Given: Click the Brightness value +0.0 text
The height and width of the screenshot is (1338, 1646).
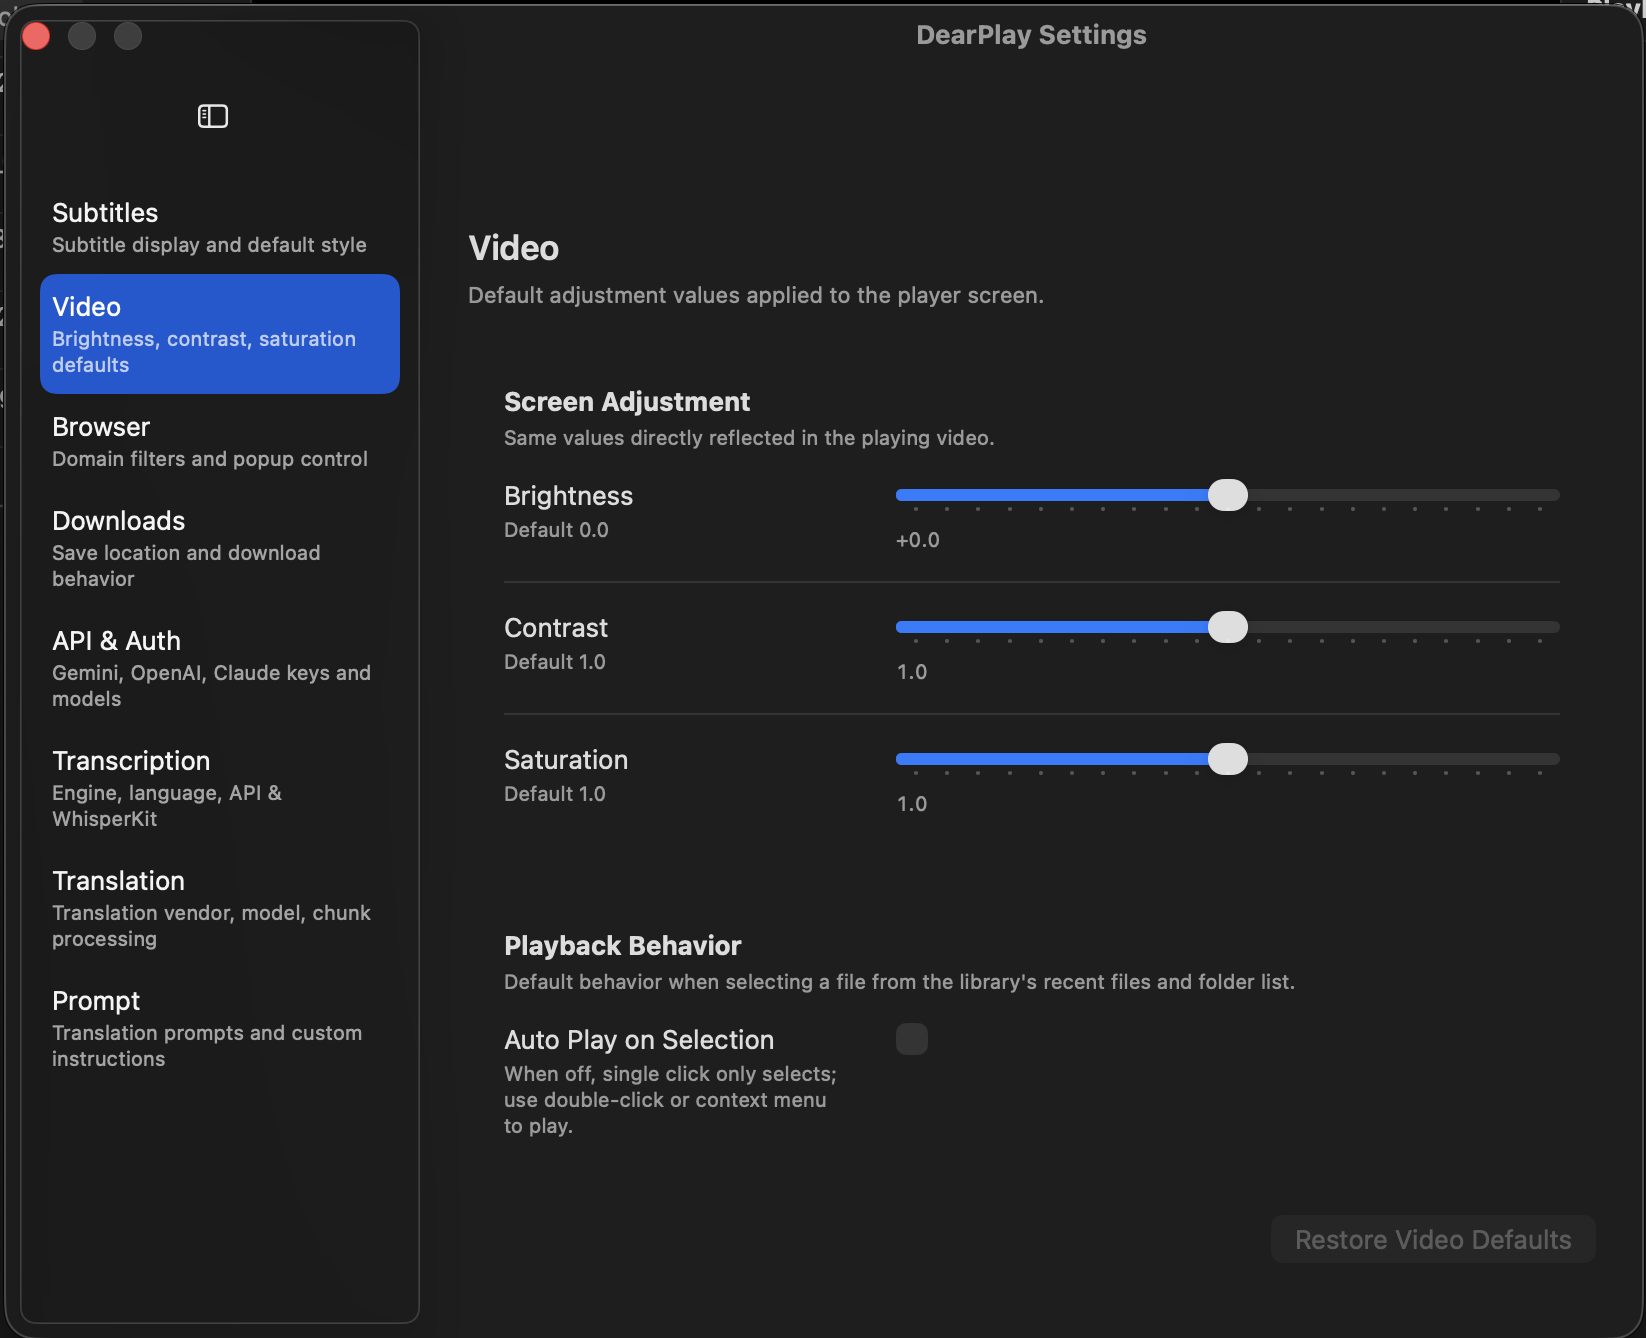Looking at the screenshot, I should point(918,540).
